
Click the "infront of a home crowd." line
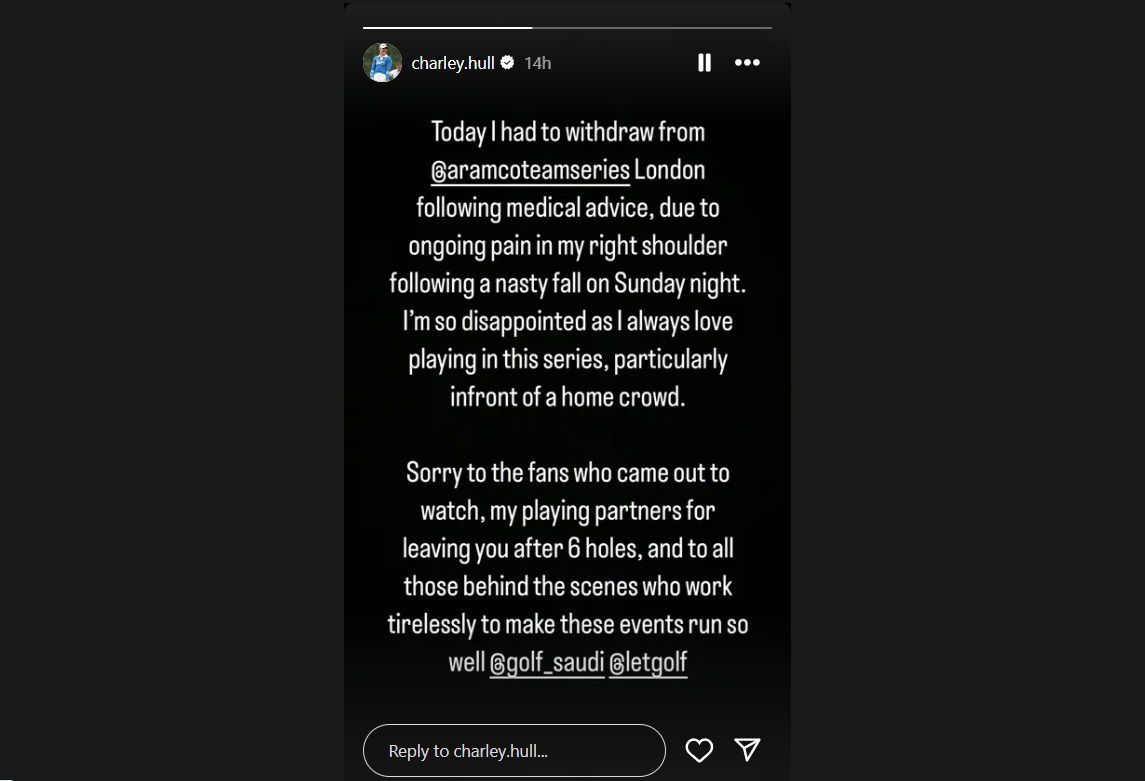tap(568, 396)
